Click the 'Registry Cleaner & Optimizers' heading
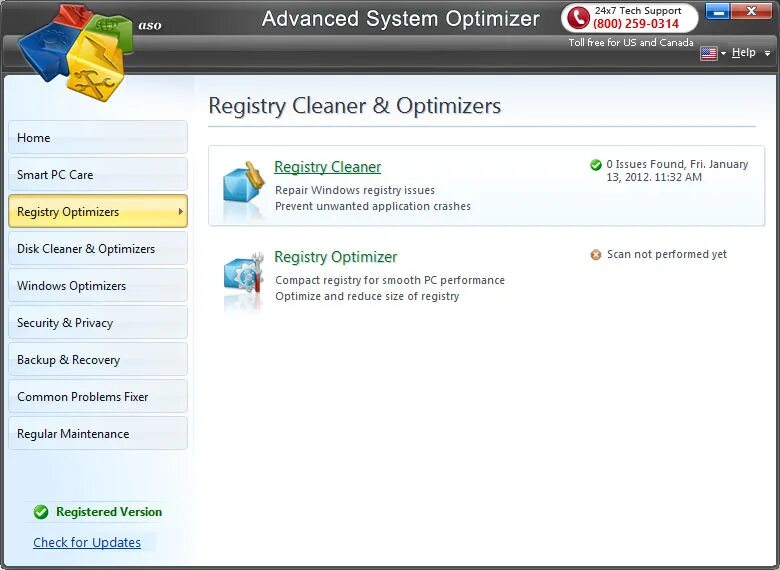The image size is (780, 570). (x=355, y=105)
